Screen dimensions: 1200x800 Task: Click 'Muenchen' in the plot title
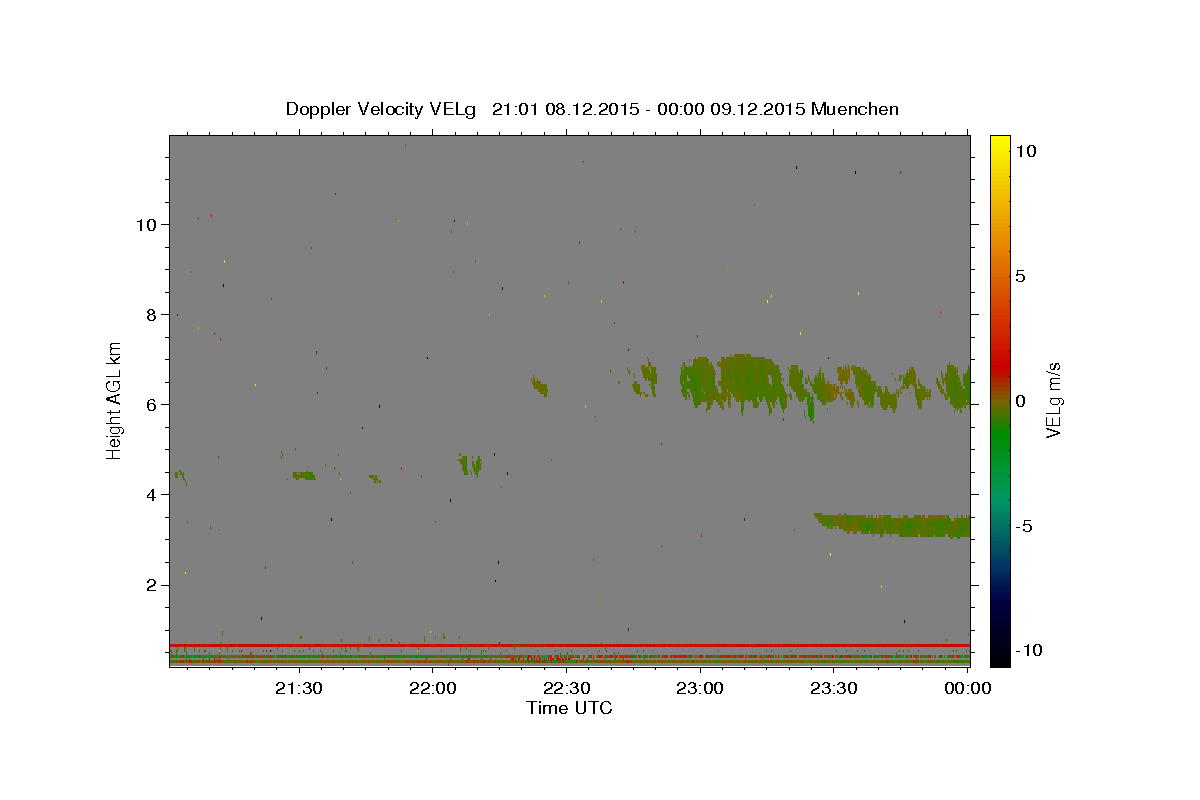click(855, 109)
